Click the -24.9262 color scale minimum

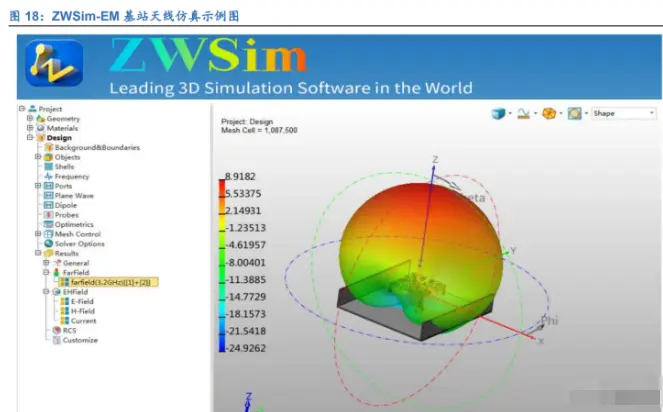tap(245, 348)
